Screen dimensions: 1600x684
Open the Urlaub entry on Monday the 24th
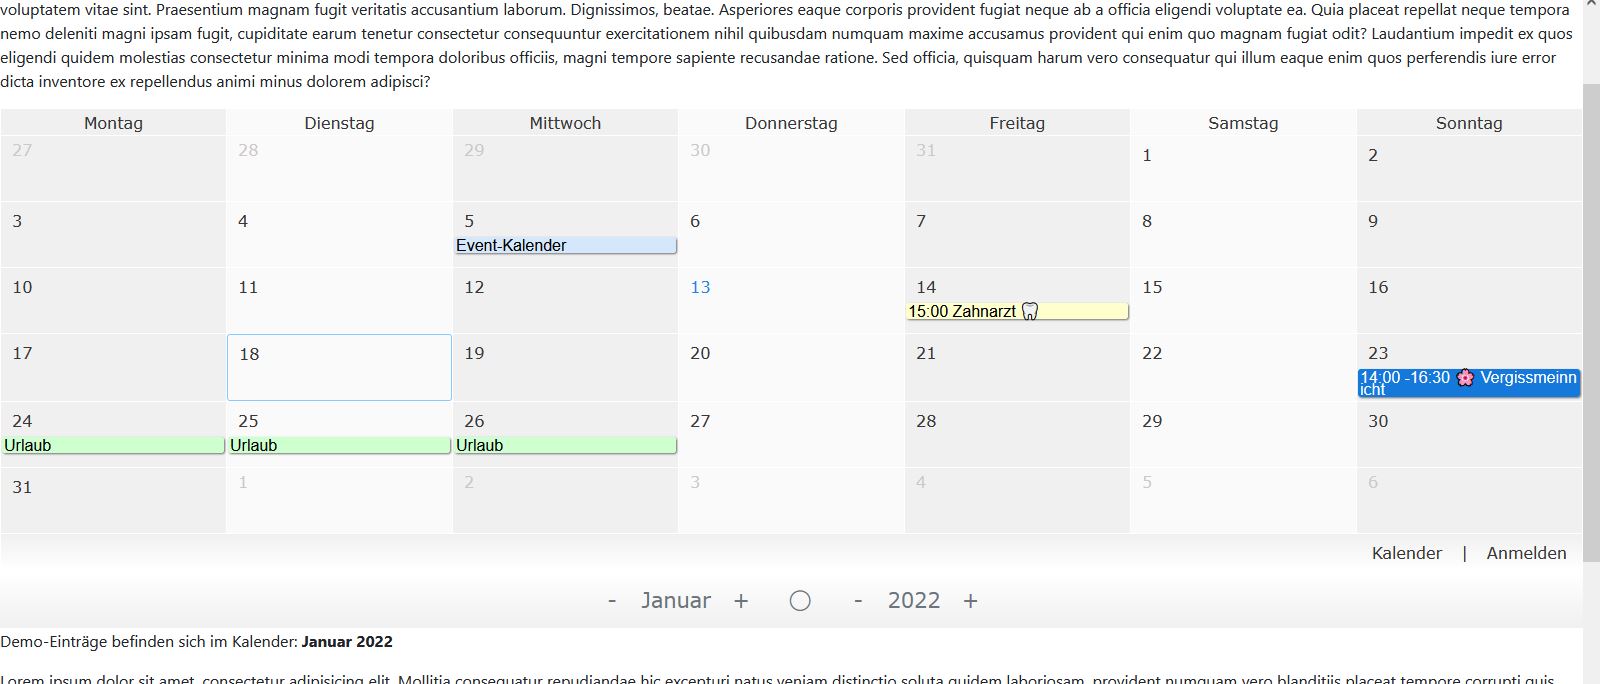point(113,446)
